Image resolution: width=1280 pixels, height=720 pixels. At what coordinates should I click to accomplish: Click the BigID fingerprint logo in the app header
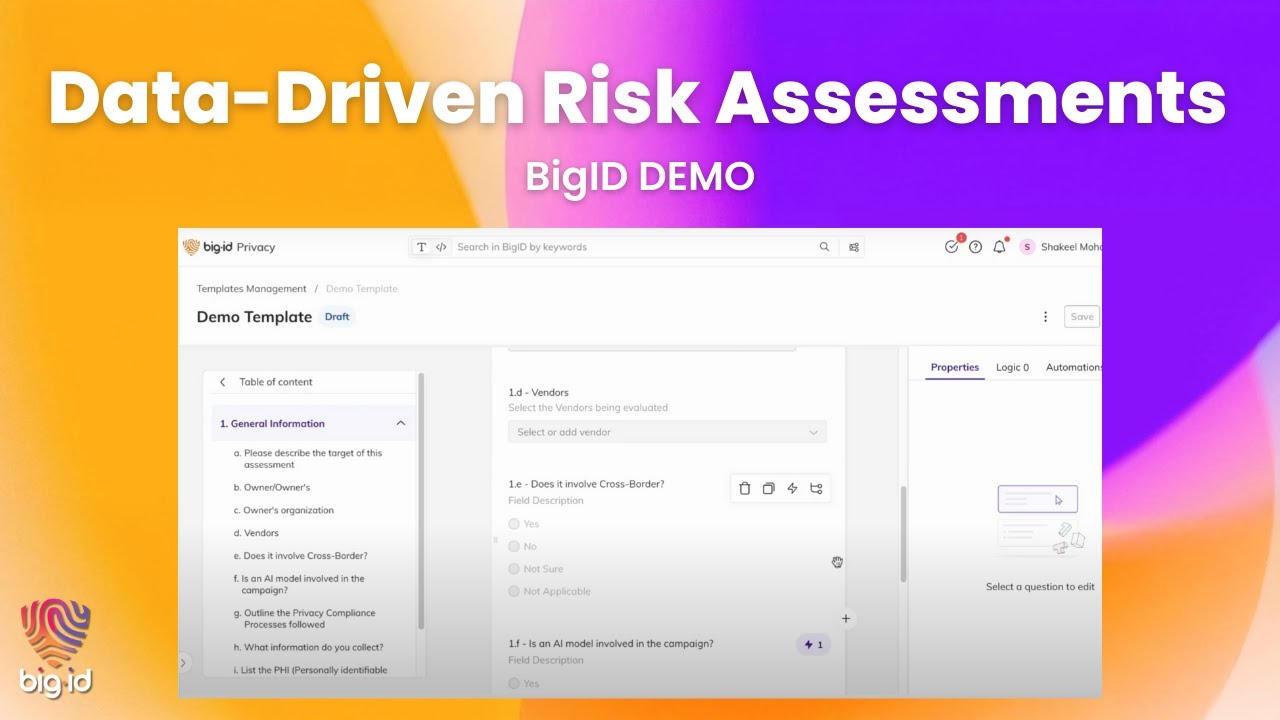pyautogui.click(x=191, y=247)
